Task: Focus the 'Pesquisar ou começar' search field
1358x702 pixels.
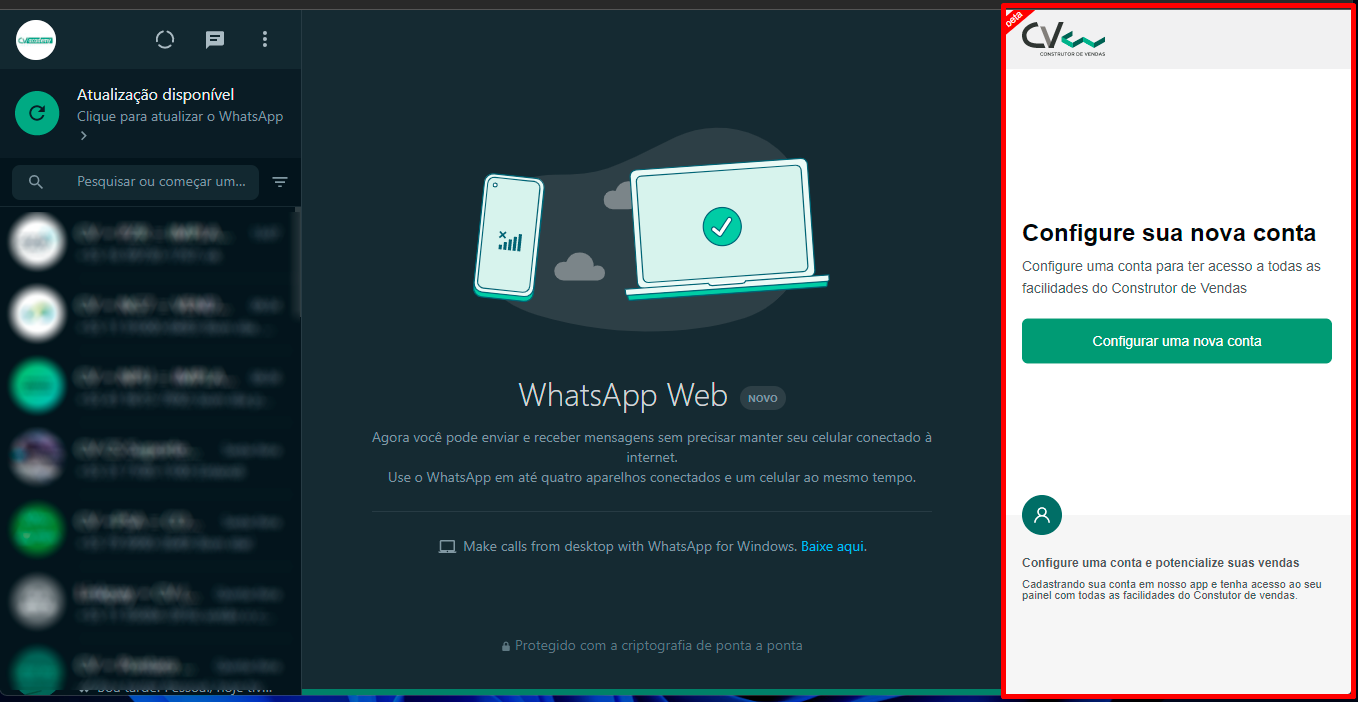Action: (135, 182)
